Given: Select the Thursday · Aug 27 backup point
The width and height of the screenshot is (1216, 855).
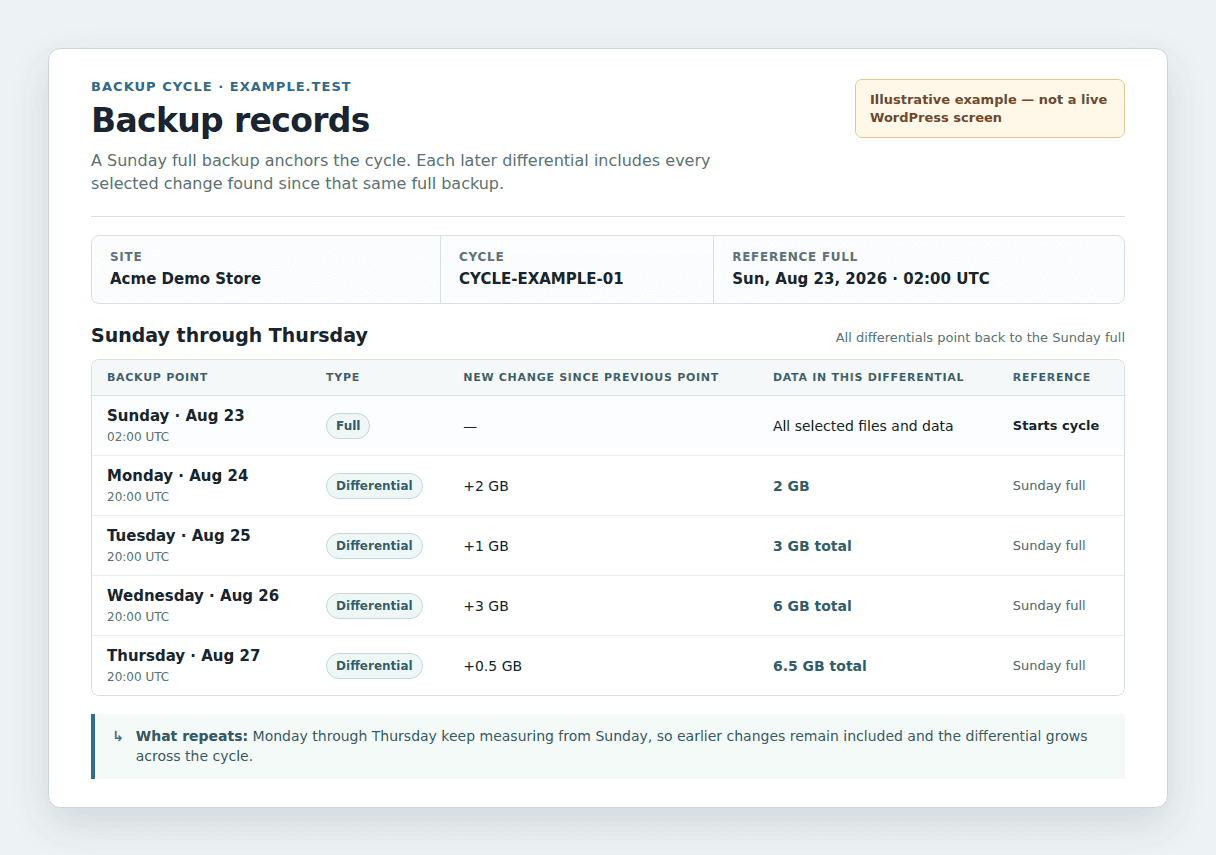Looking at the screenshot, I should [183, 656].
